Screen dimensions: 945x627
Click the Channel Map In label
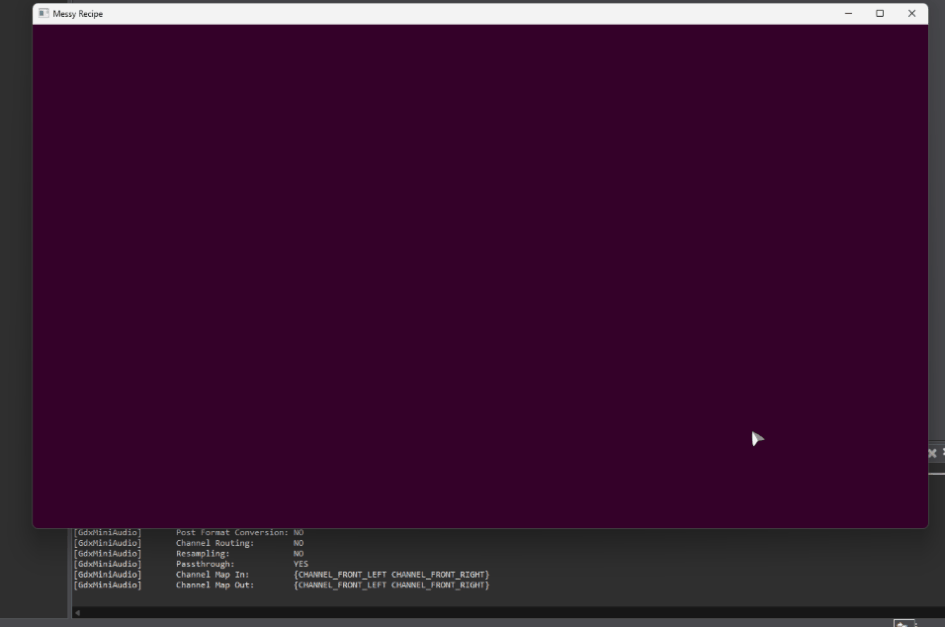(212, 574)
